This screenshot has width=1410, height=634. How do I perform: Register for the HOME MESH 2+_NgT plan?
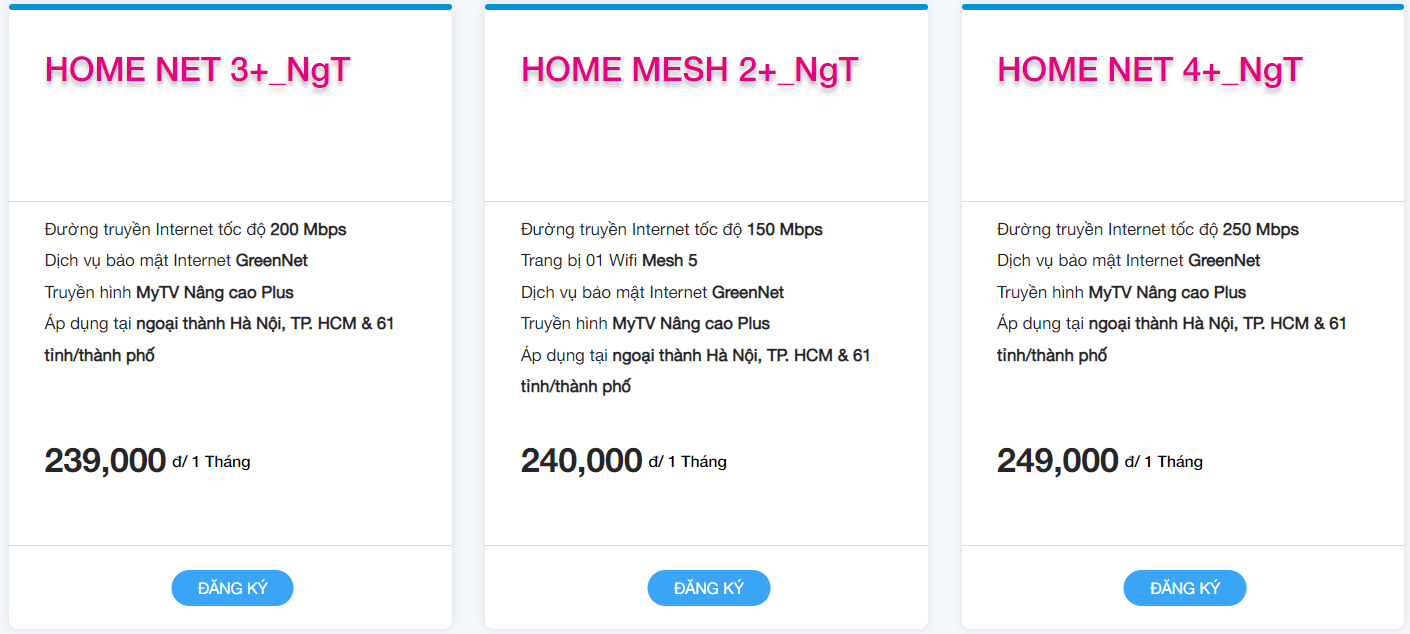pyautogui.click(x=708, y=588)
